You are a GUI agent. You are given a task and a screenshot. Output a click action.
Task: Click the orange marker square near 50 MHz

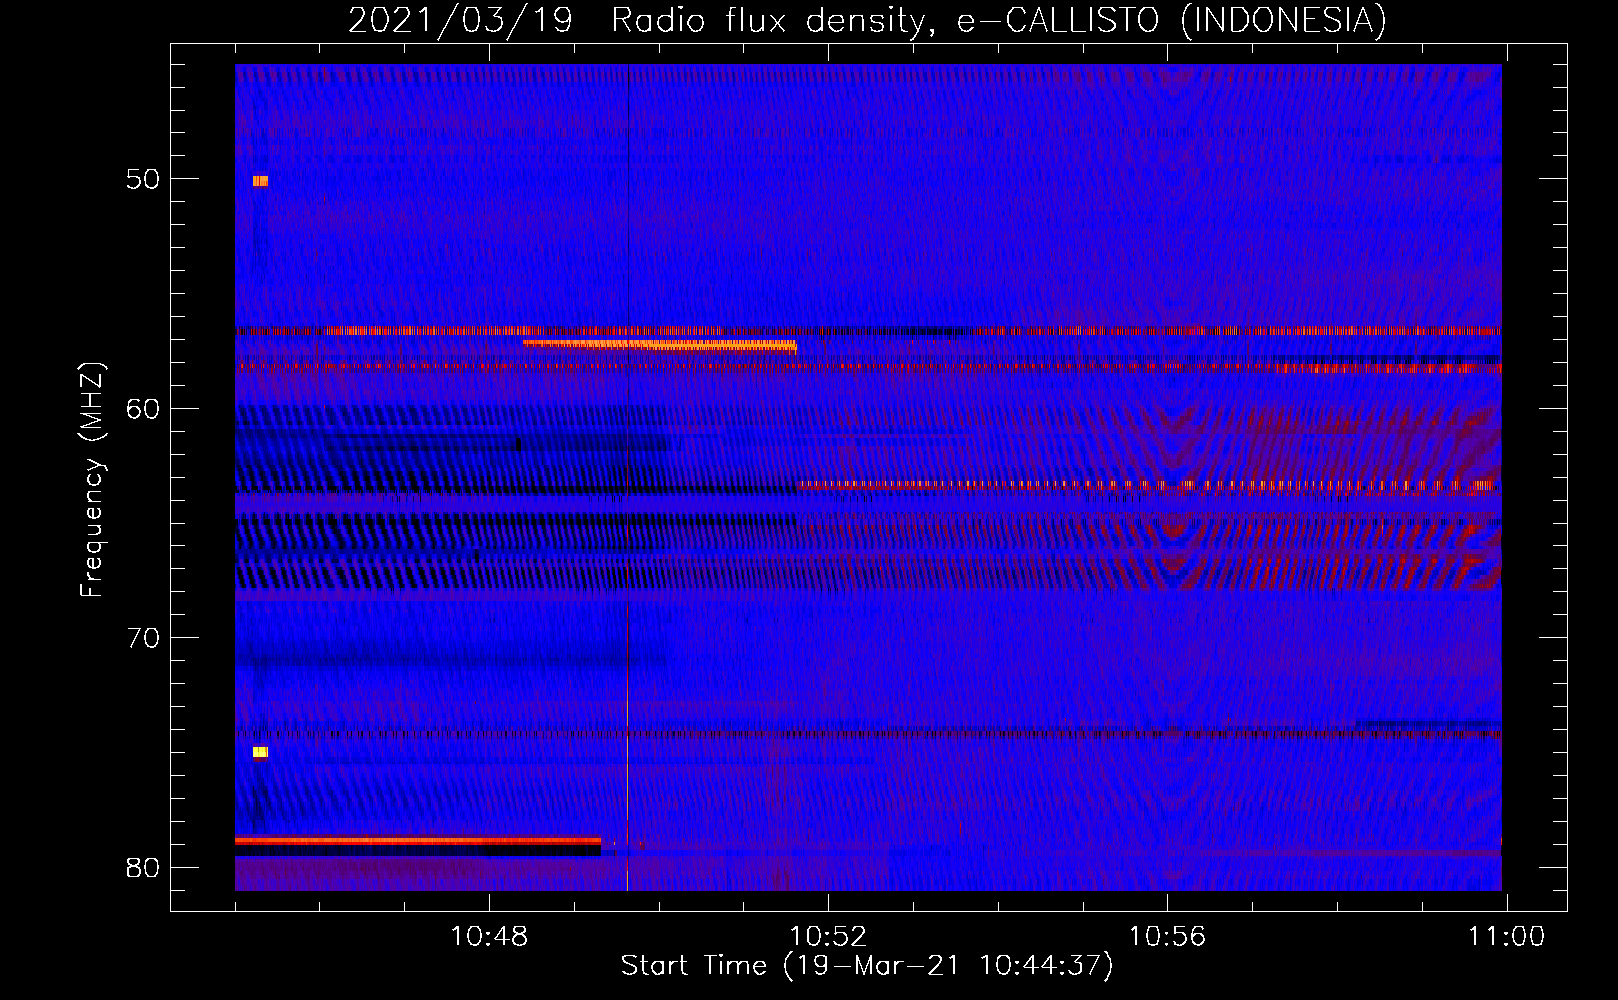260,181
